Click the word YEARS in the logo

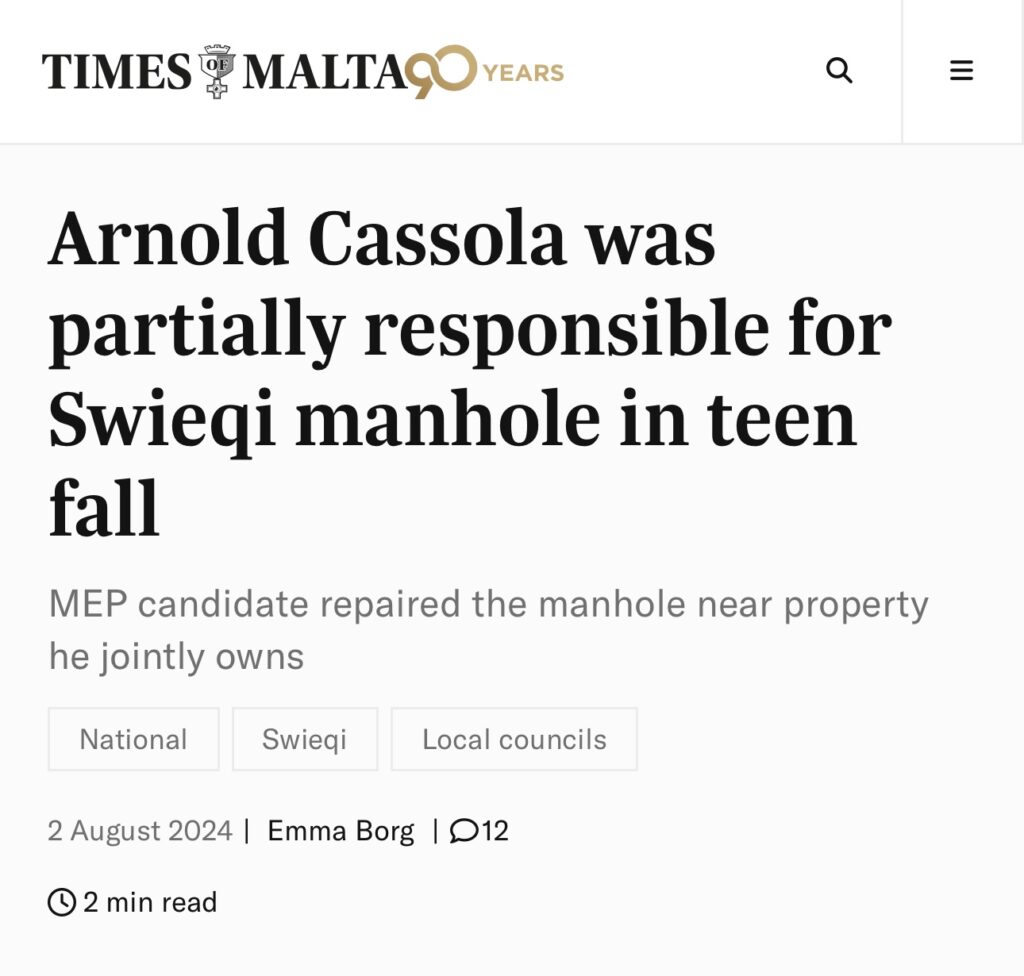coord(524,73)
